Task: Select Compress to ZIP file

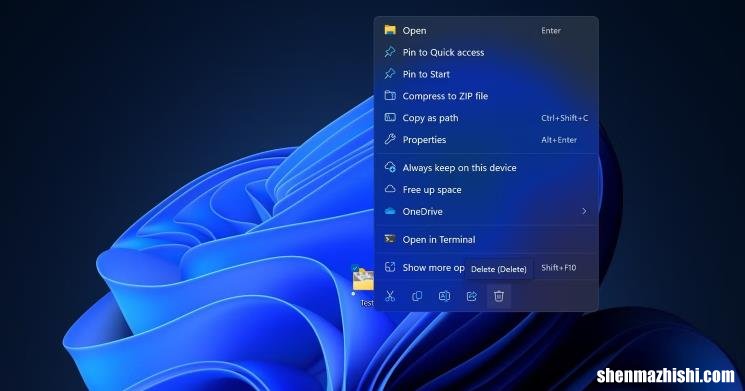Action: tap(486, 96)
